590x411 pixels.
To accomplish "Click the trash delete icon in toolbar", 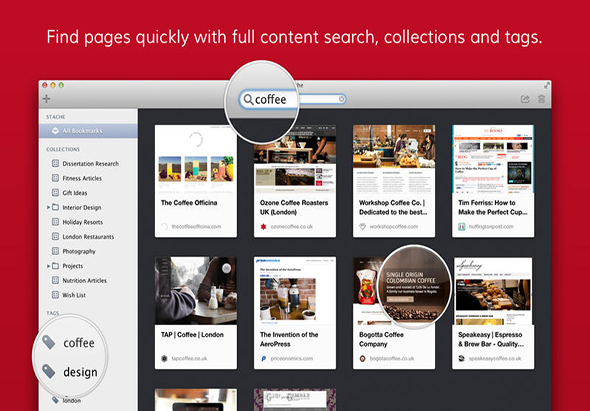I will 541,99.
